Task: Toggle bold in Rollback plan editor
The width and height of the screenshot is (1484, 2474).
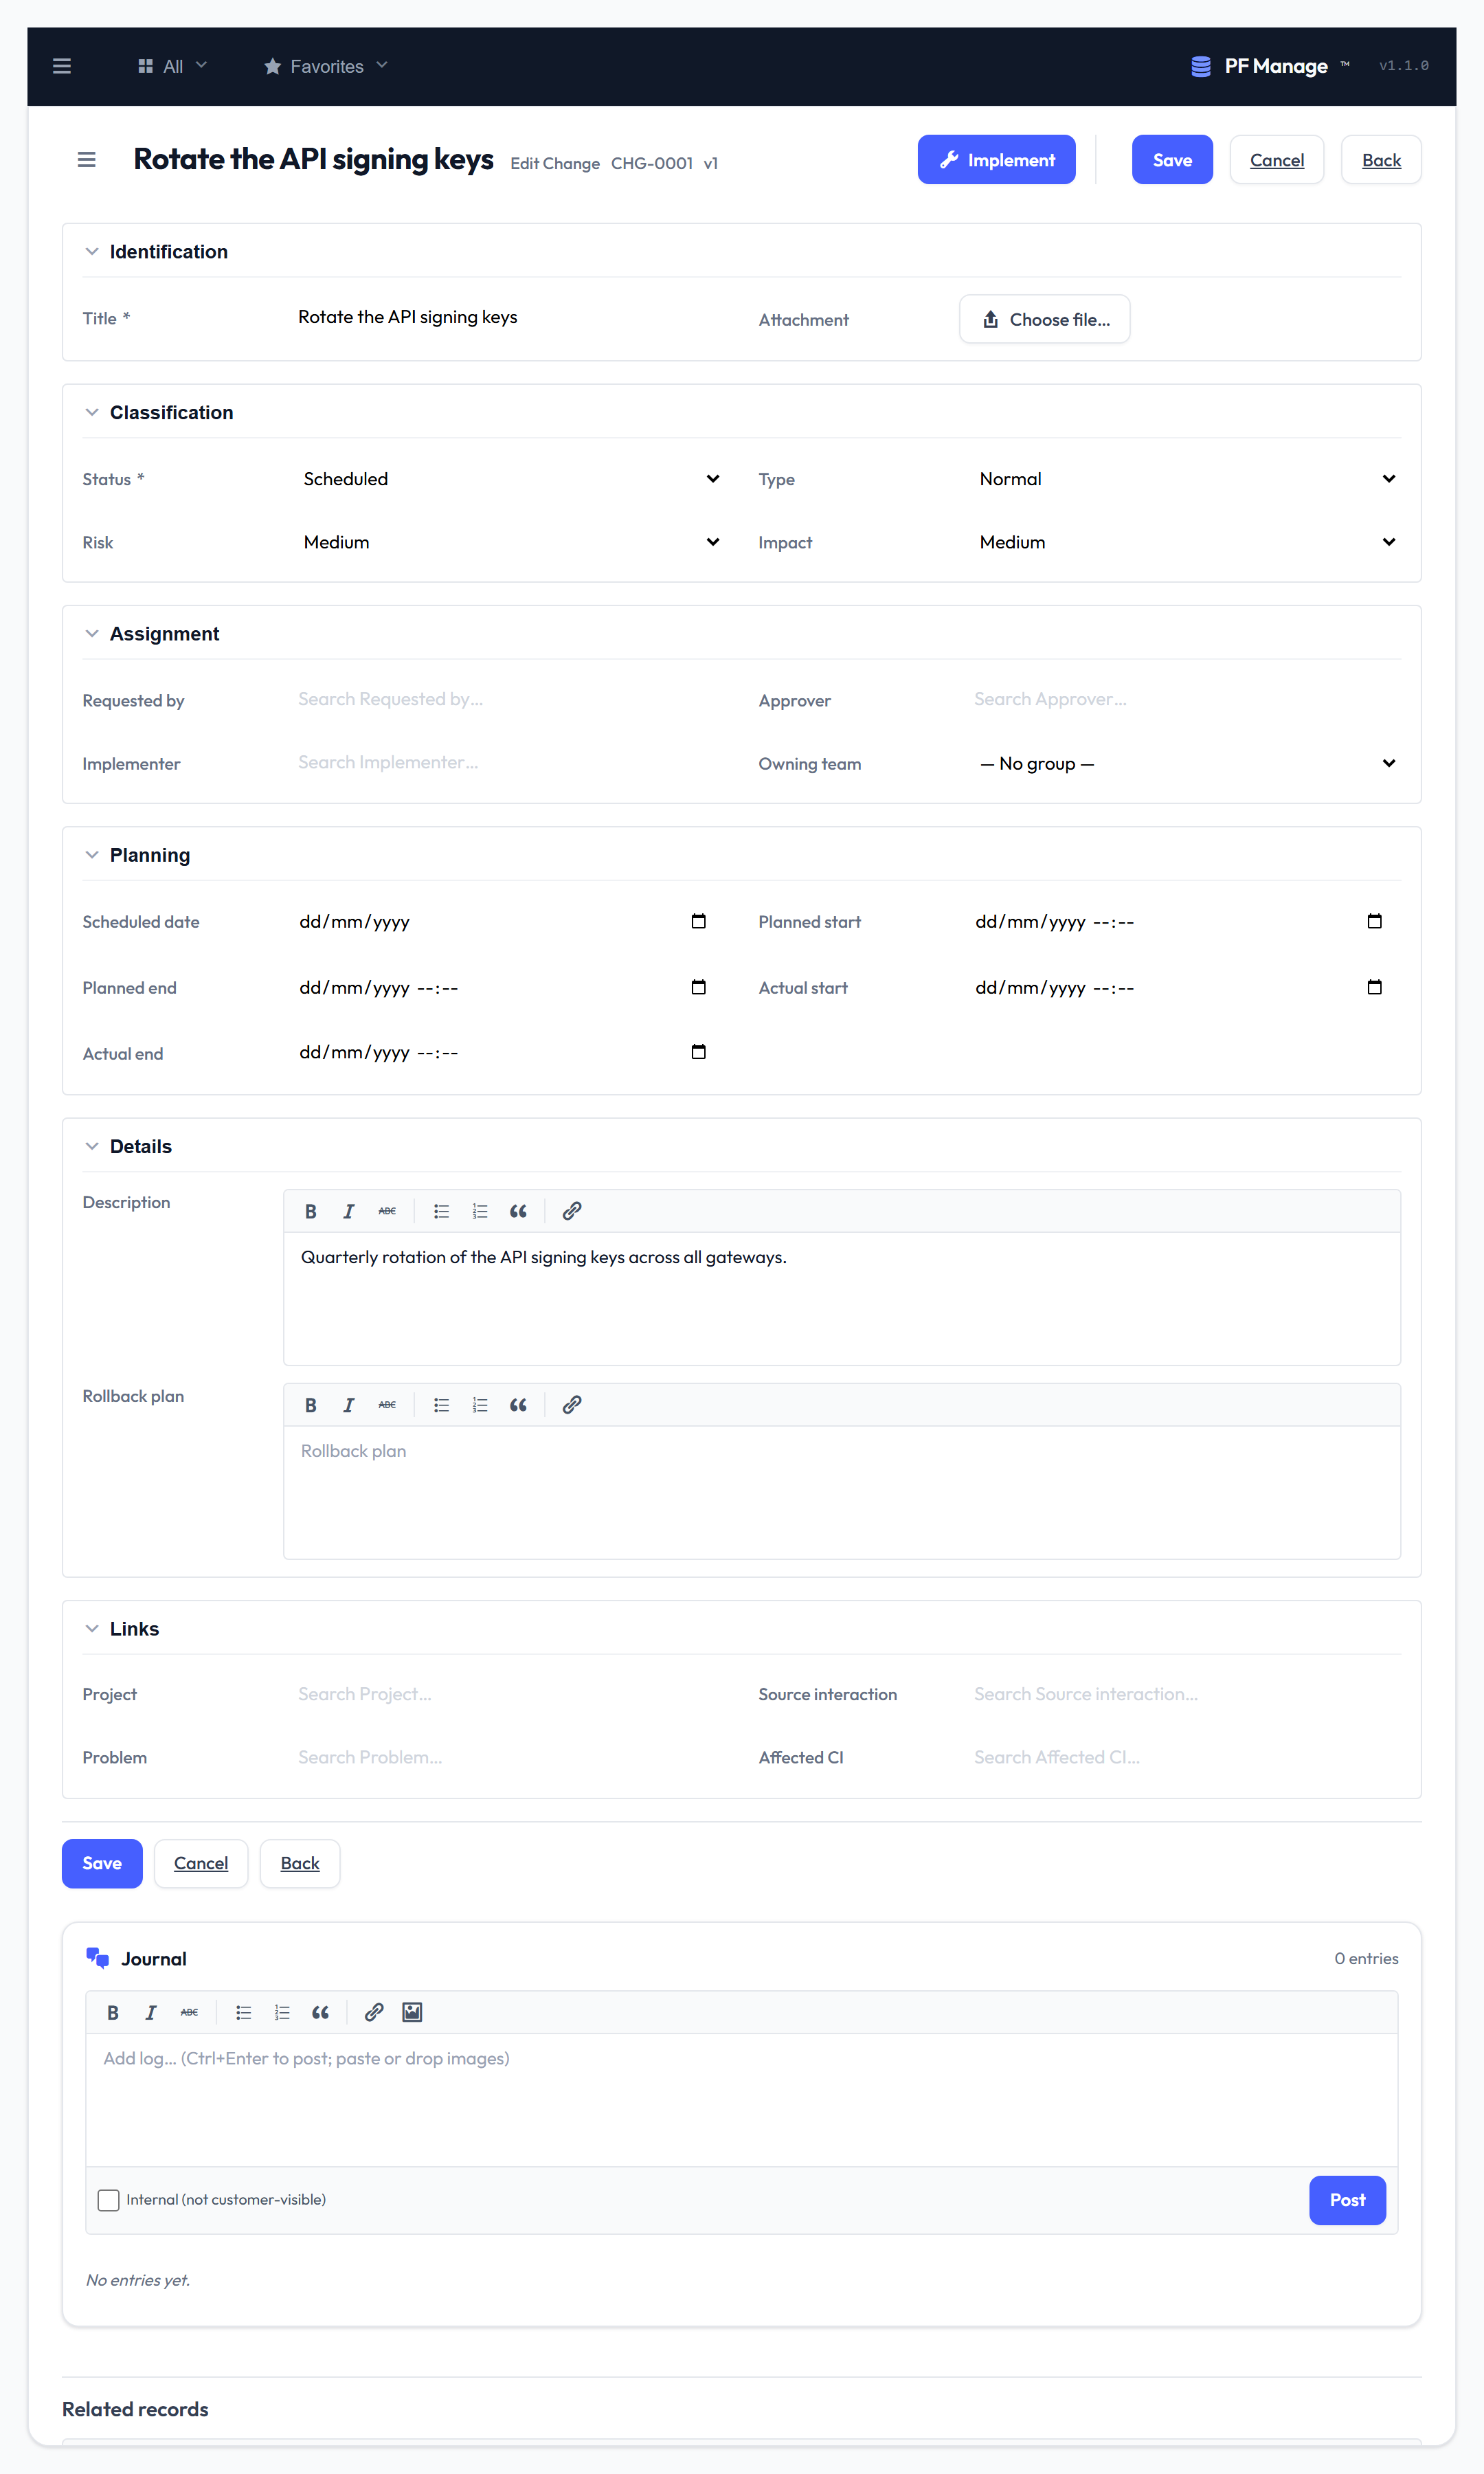Action: point(311,1405)
